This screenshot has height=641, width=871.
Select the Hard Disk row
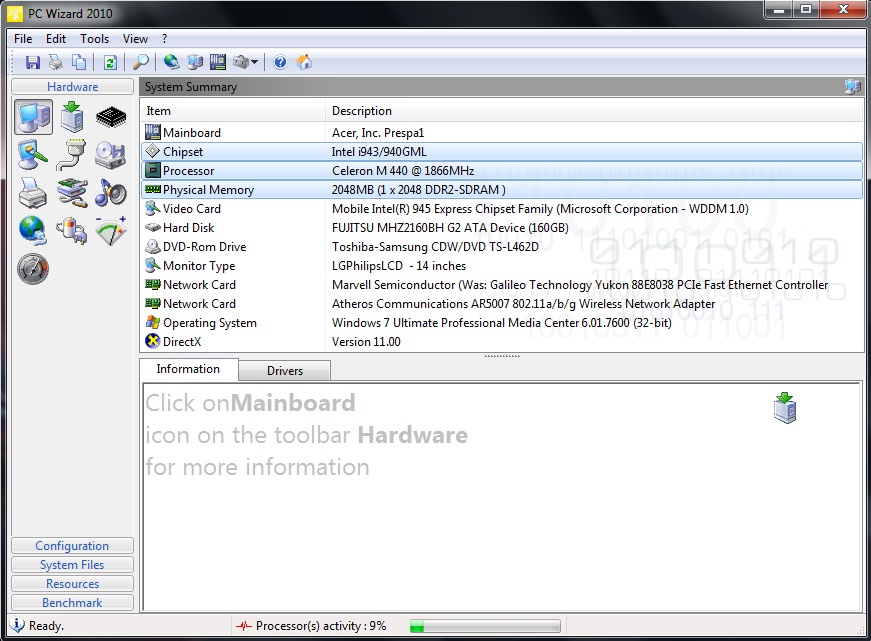[x=502, y=228]
